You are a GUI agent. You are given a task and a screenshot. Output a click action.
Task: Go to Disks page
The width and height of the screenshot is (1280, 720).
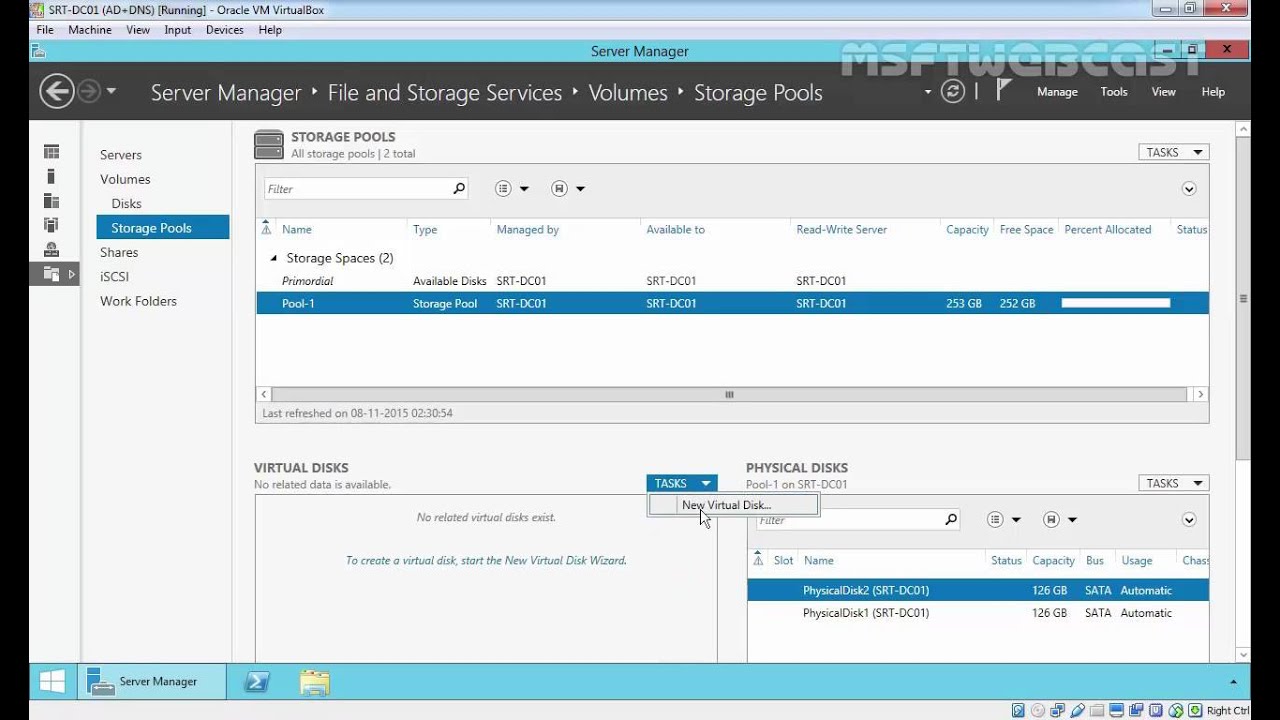pyautogui.click(x=126, y=204)
